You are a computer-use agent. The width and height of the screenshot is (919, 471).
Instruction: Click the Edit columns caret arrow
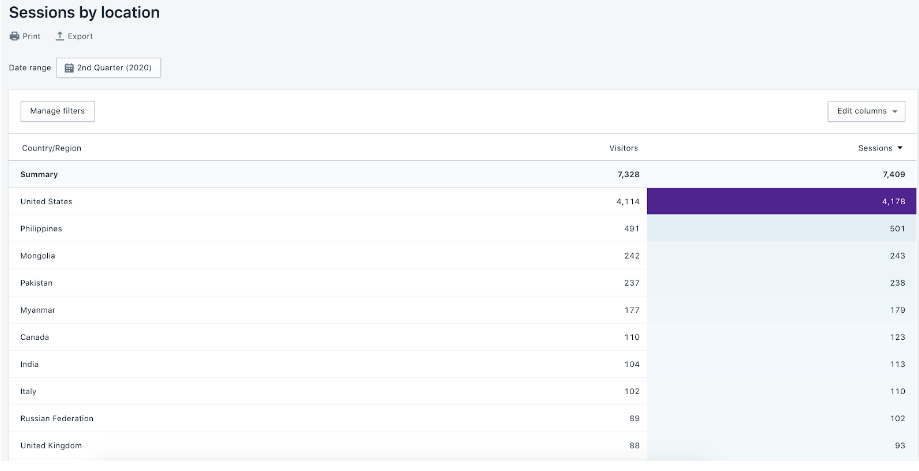pyautogui.click(x=895, y=111)
